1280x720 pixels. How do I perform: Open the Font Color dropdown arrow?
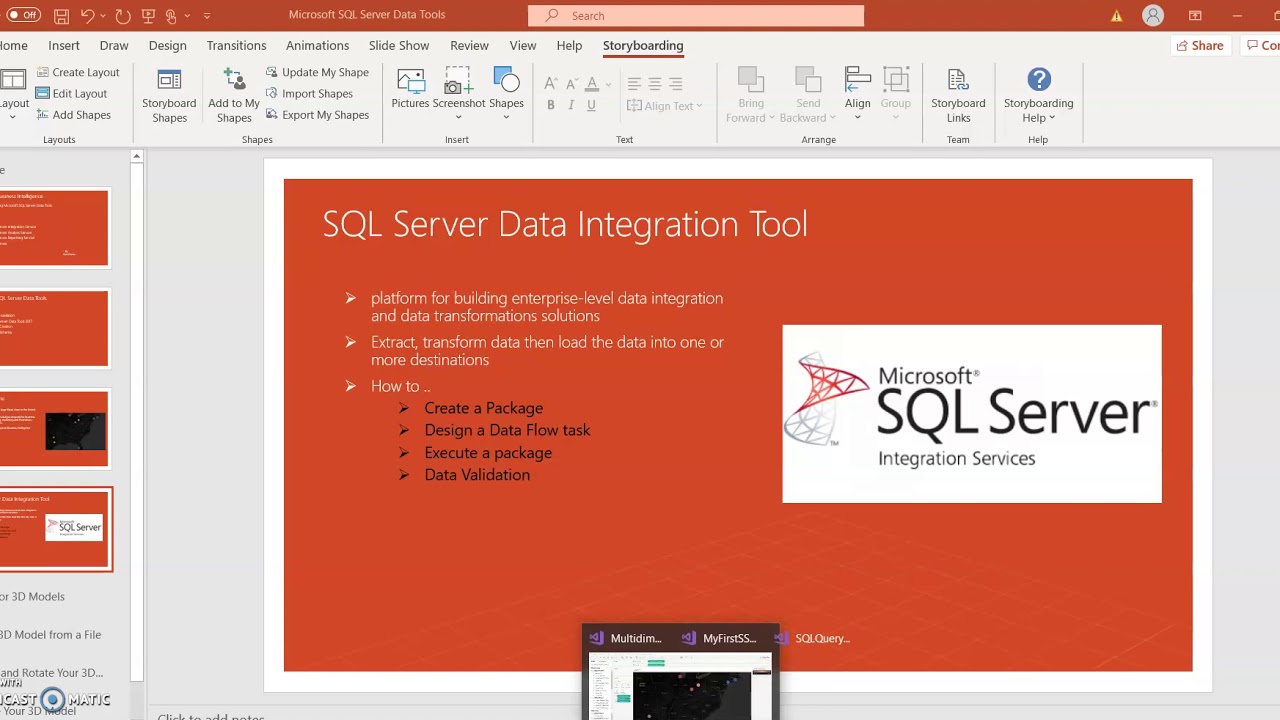[608, 84]
